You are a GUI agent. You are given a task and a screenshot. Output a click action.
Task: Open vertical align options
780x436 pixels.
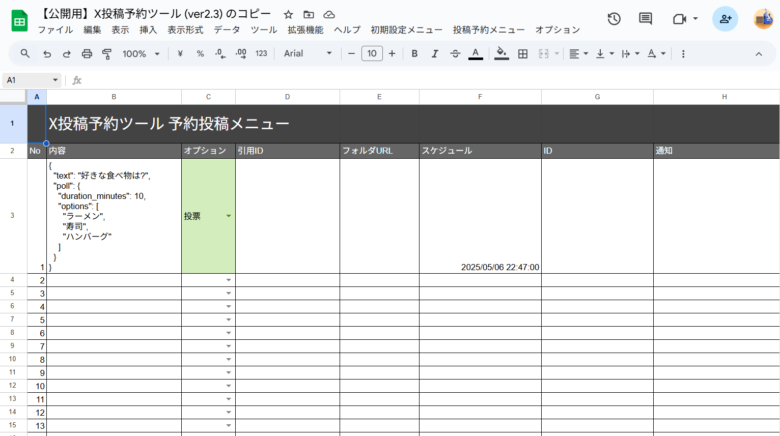[605, 54]
